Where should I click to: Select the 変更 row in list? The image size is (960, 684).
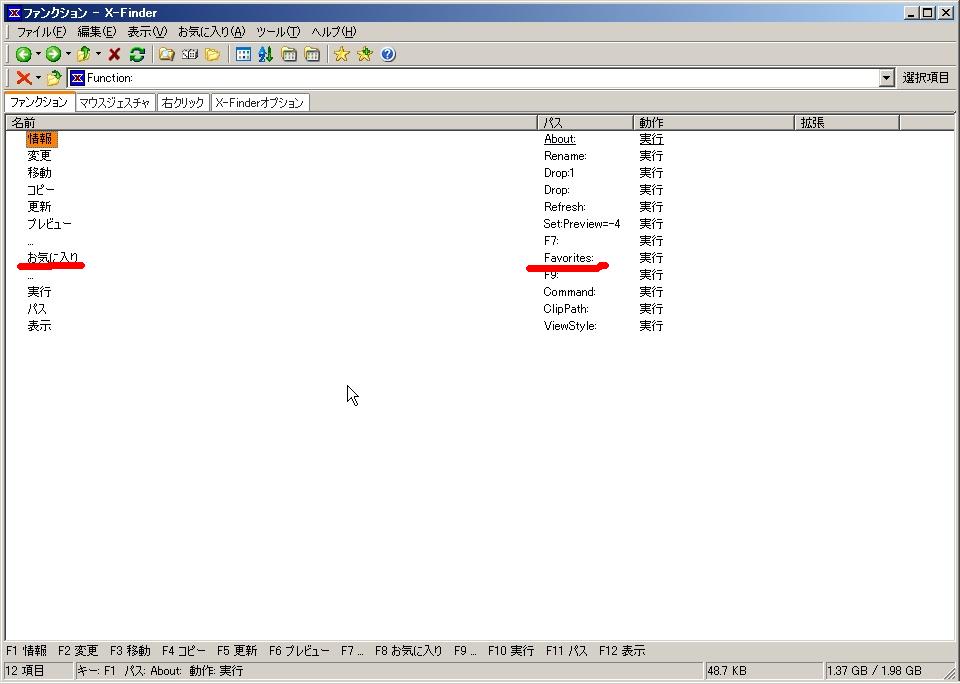coord(39,156)
